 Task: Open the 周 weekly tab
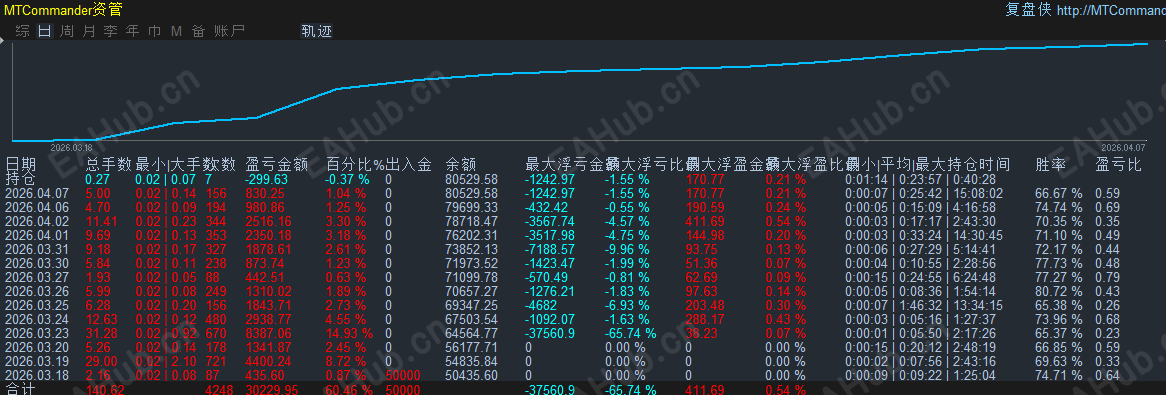(68, 30)
